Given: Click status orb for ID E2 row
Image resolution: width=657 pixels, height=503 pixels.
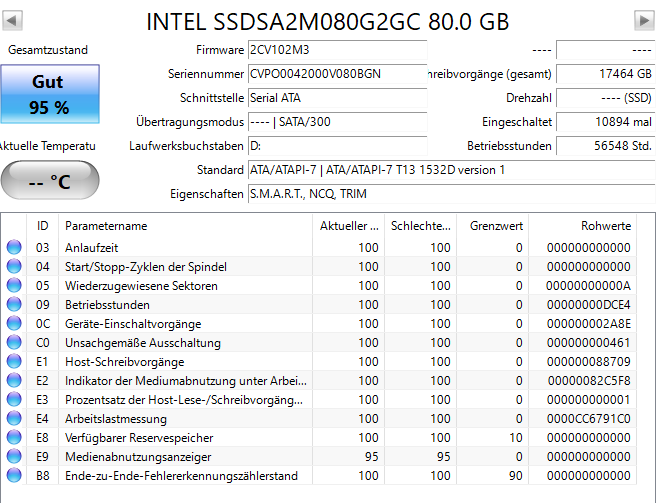Looking at the screenshot, I should click(14, 380).
